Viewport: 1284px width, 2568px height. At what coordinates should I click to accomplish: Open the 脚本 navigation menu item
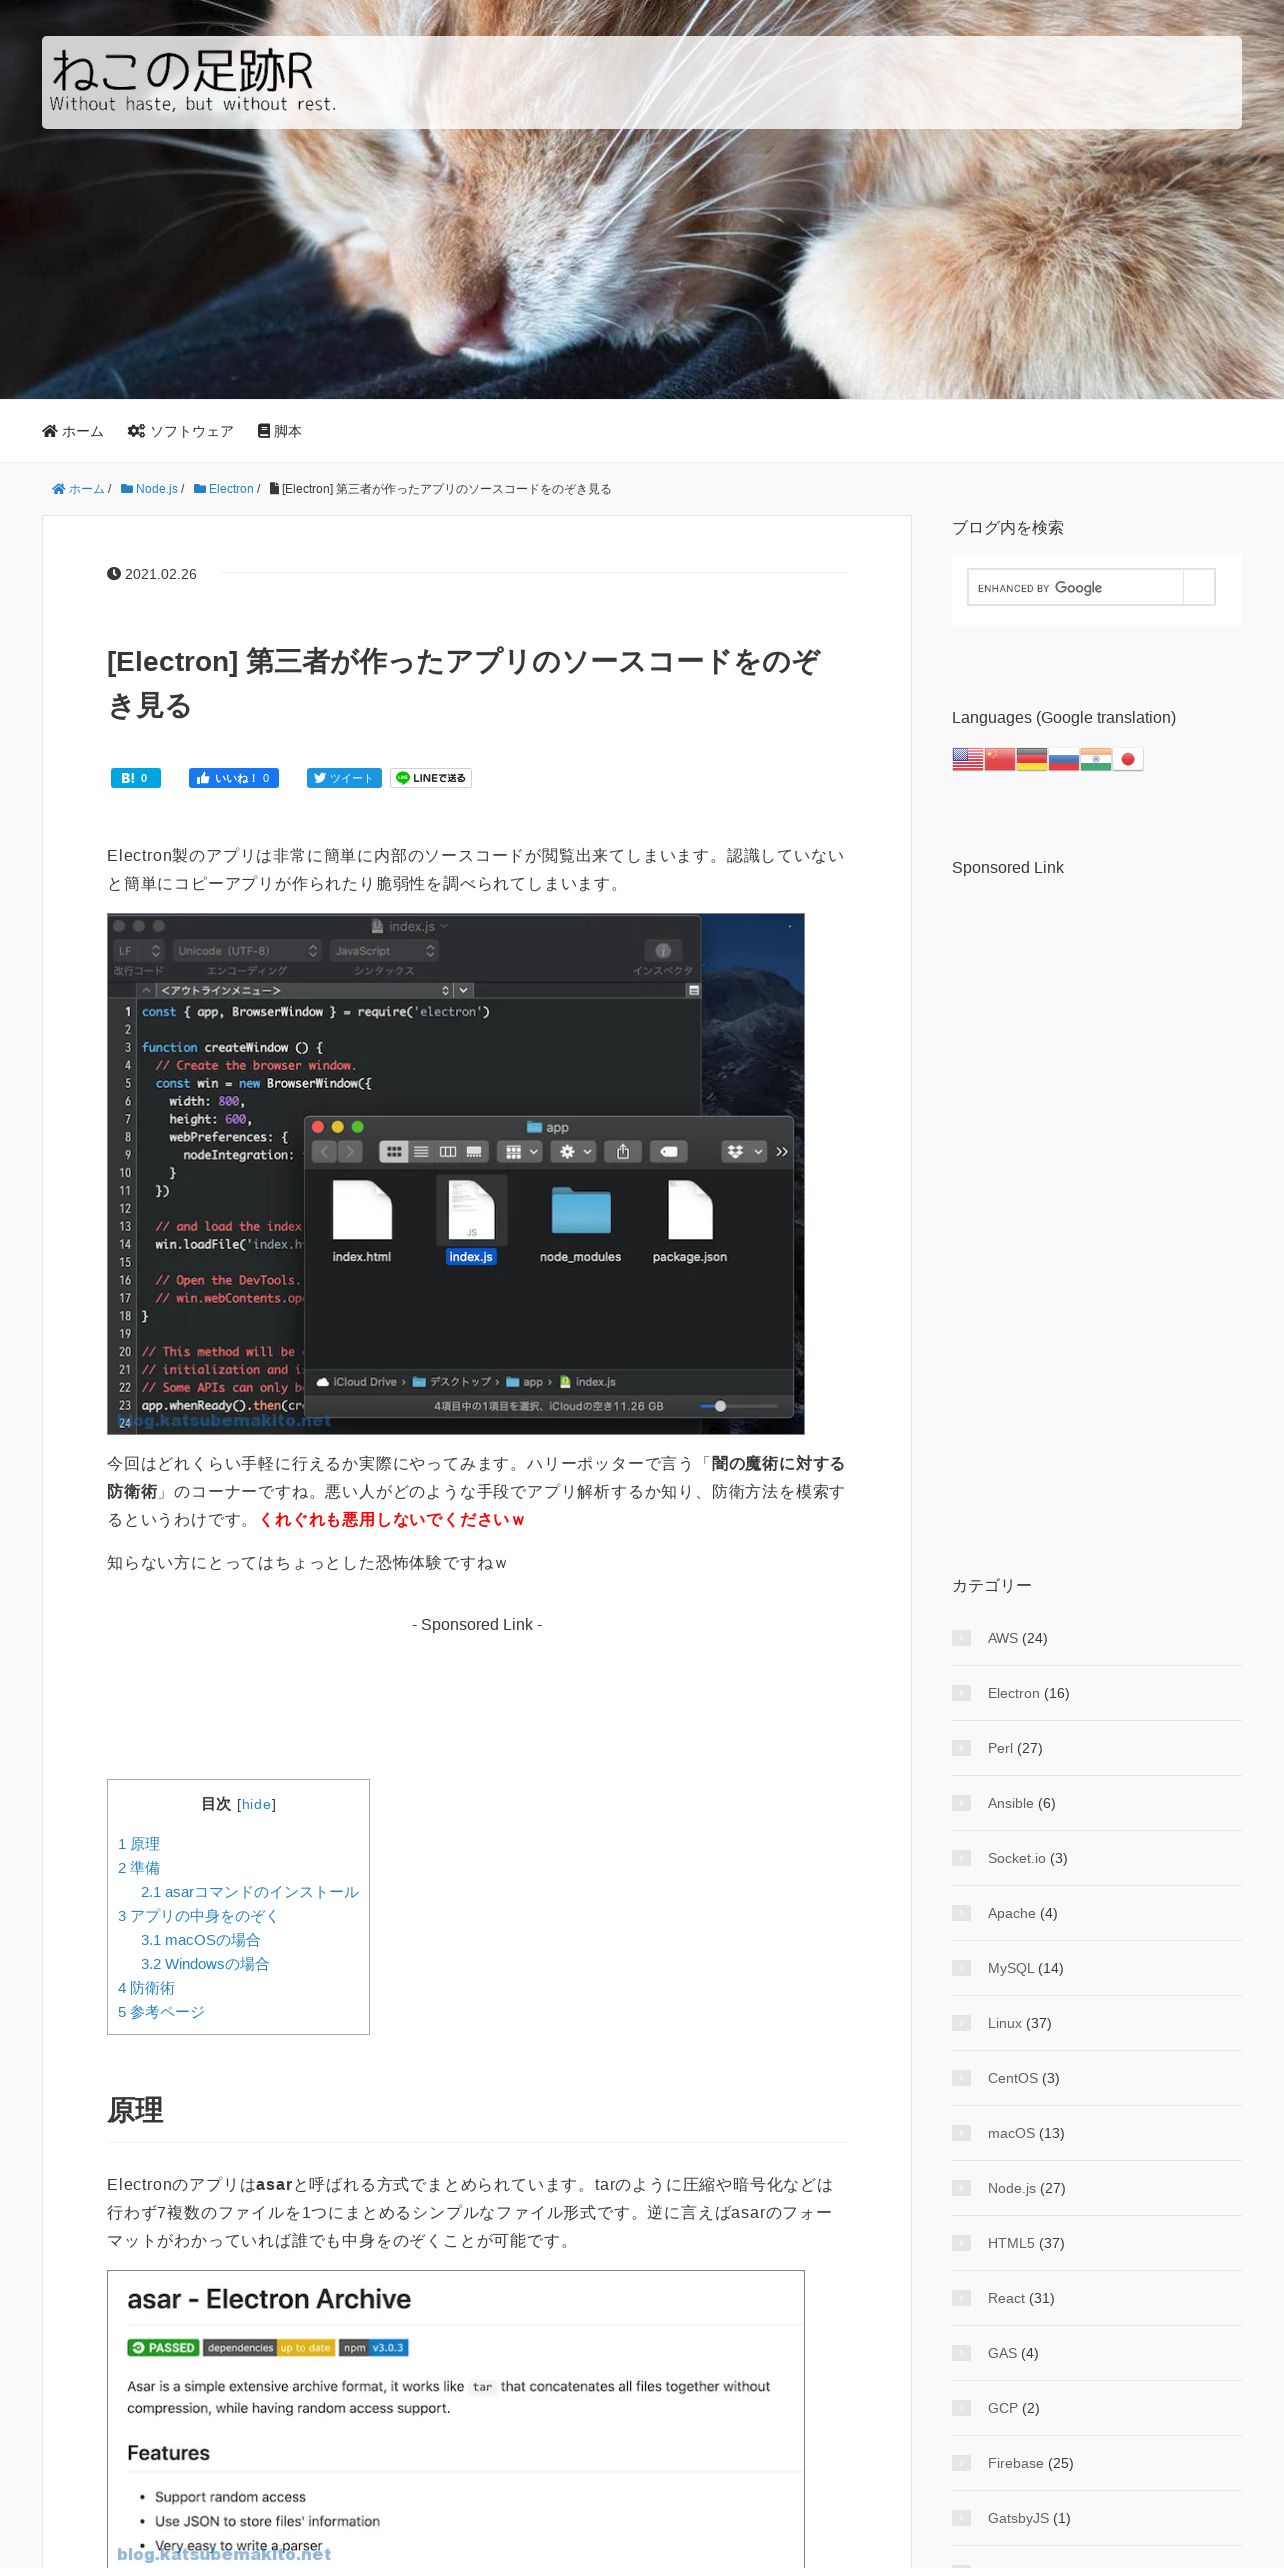coord(280,431)
